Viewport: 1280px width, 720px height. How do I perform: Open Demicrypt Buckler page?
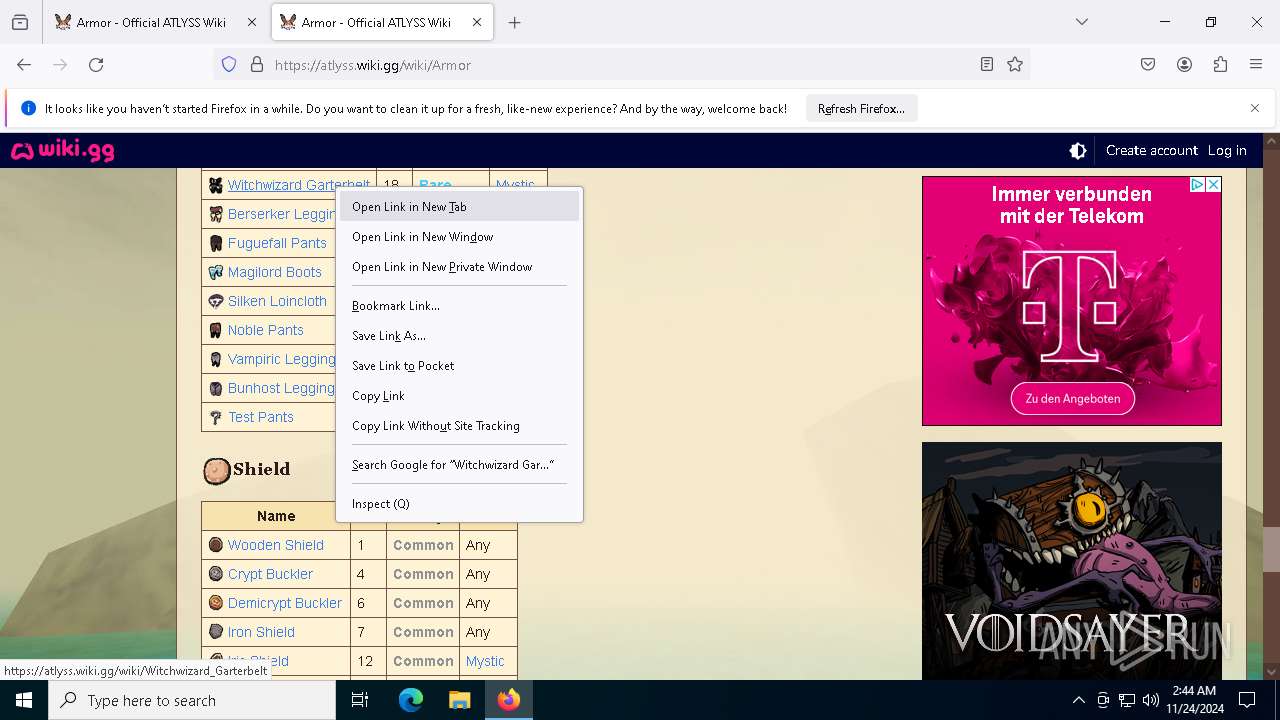284,603
